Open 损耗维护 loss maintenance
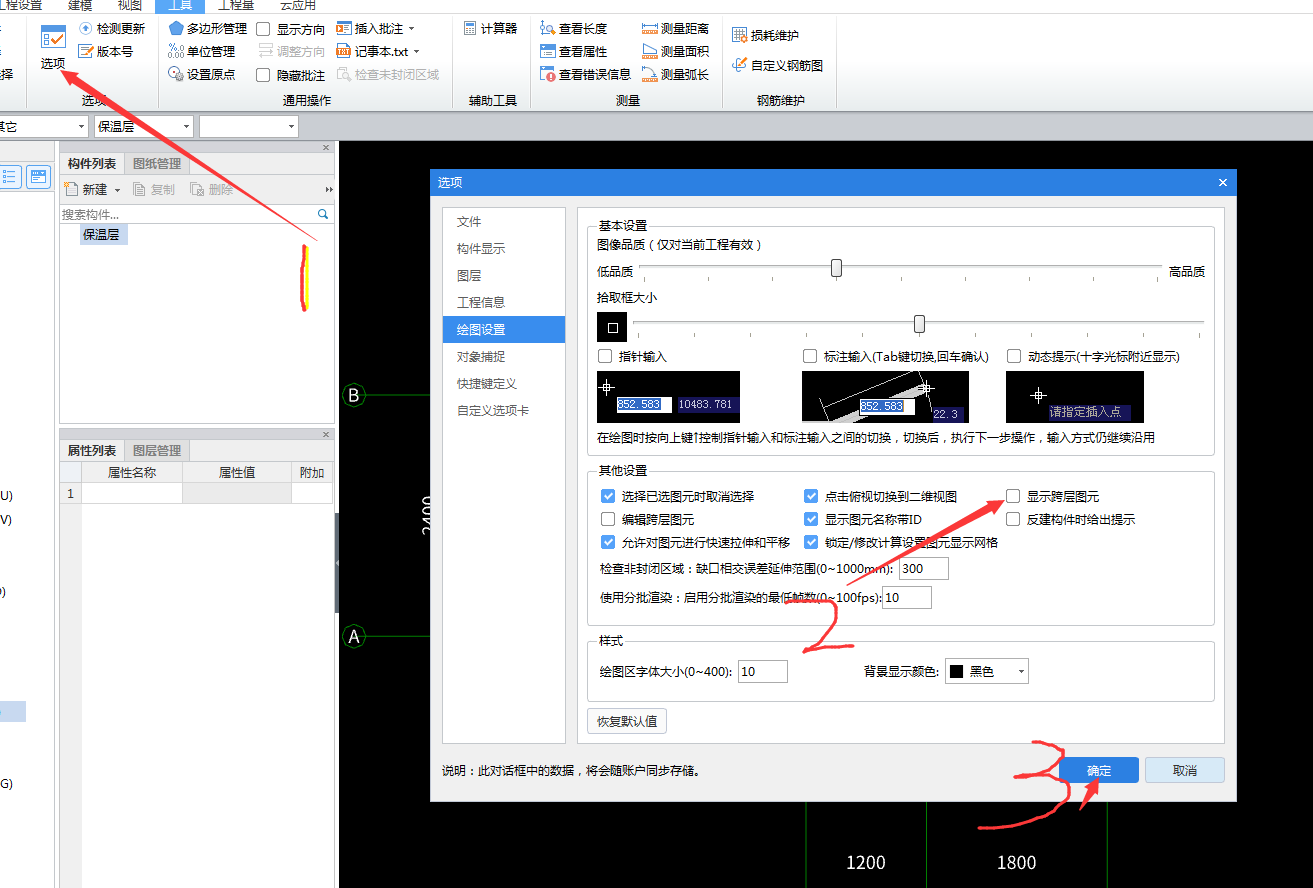Image resolution: width=1313 pixels, height=888 pixels. click(x=766, y=36)
